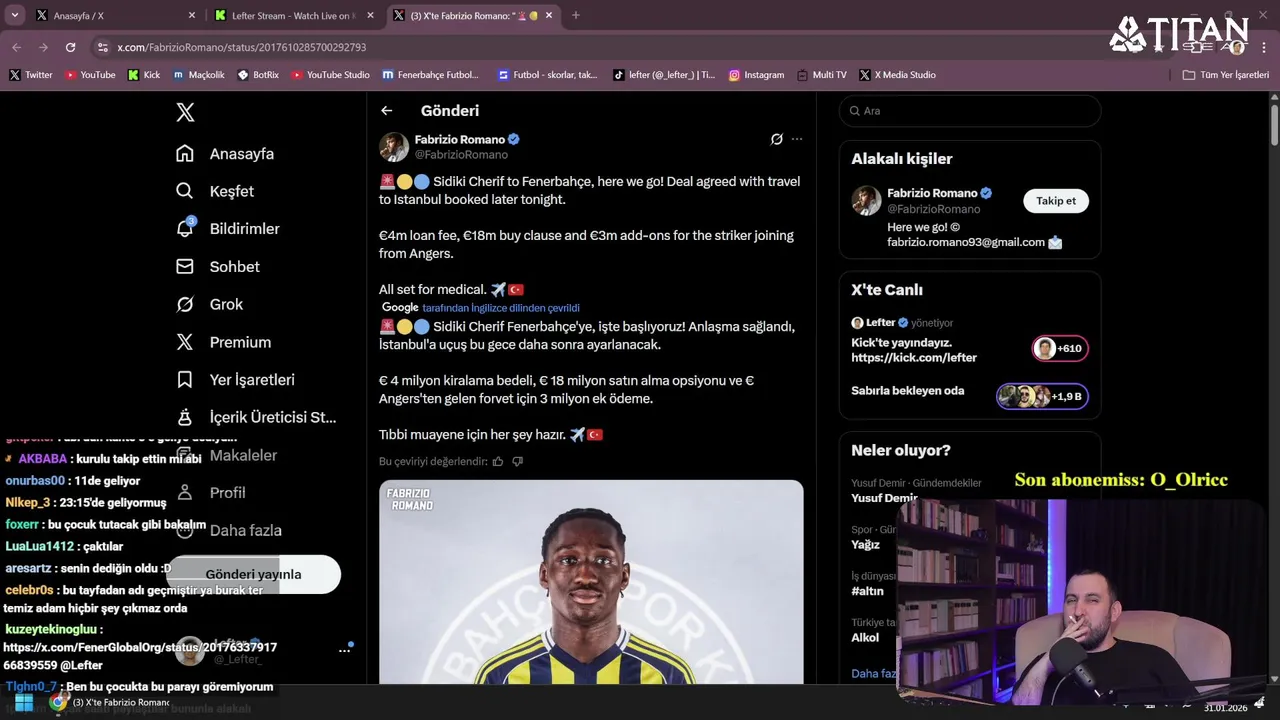Open the Twitter bookmark
The width and height of the screenshot is (1280, 720).
coord(31,75)
